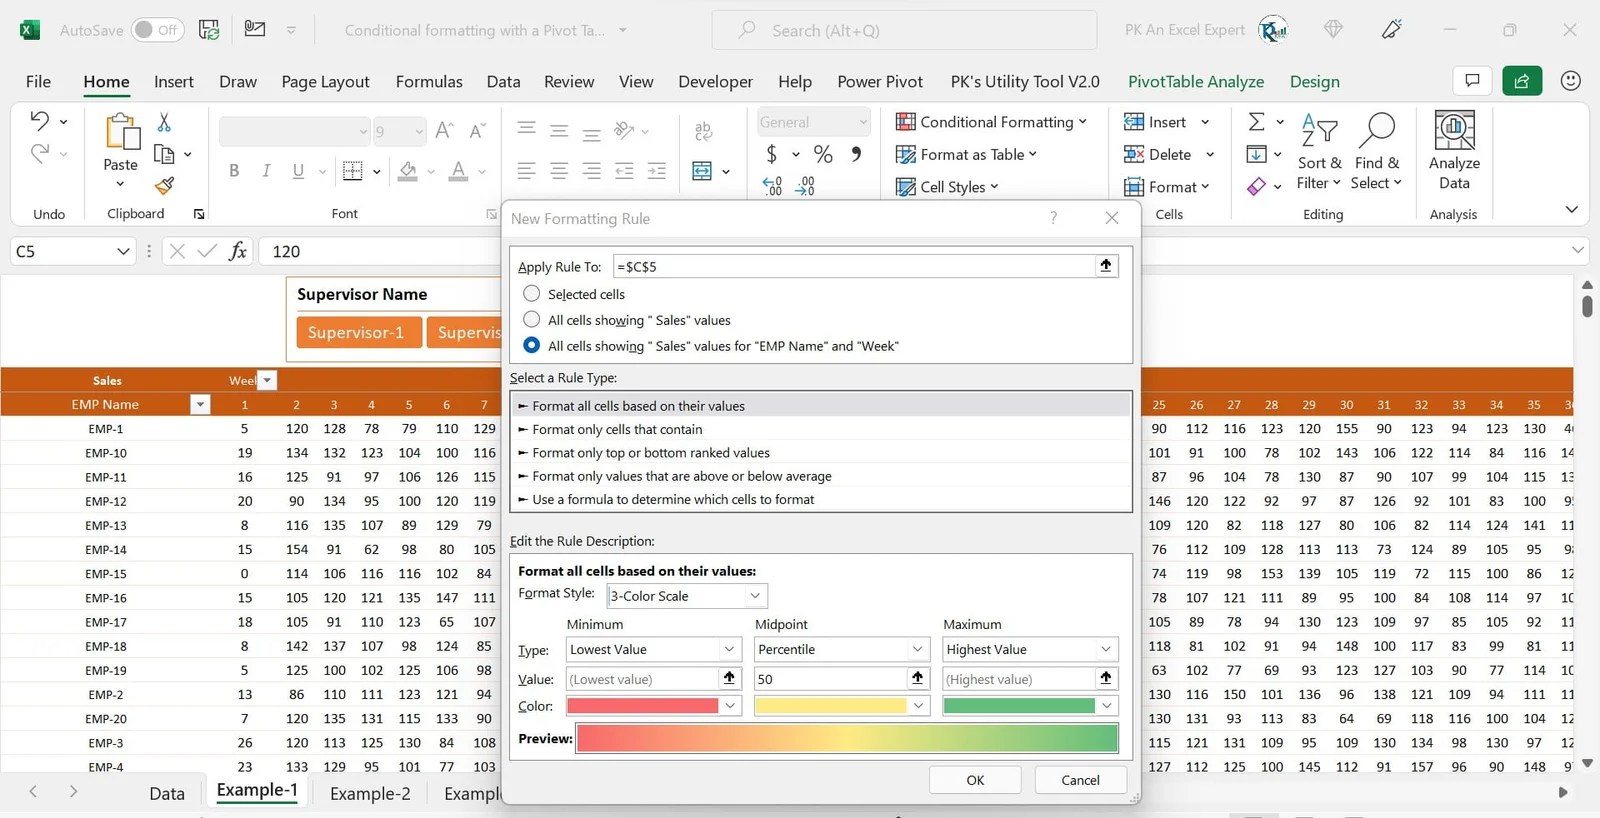Click the Percent Style icon
The height and width of the screenshot is (818, 1600).
tap(823, 154)
